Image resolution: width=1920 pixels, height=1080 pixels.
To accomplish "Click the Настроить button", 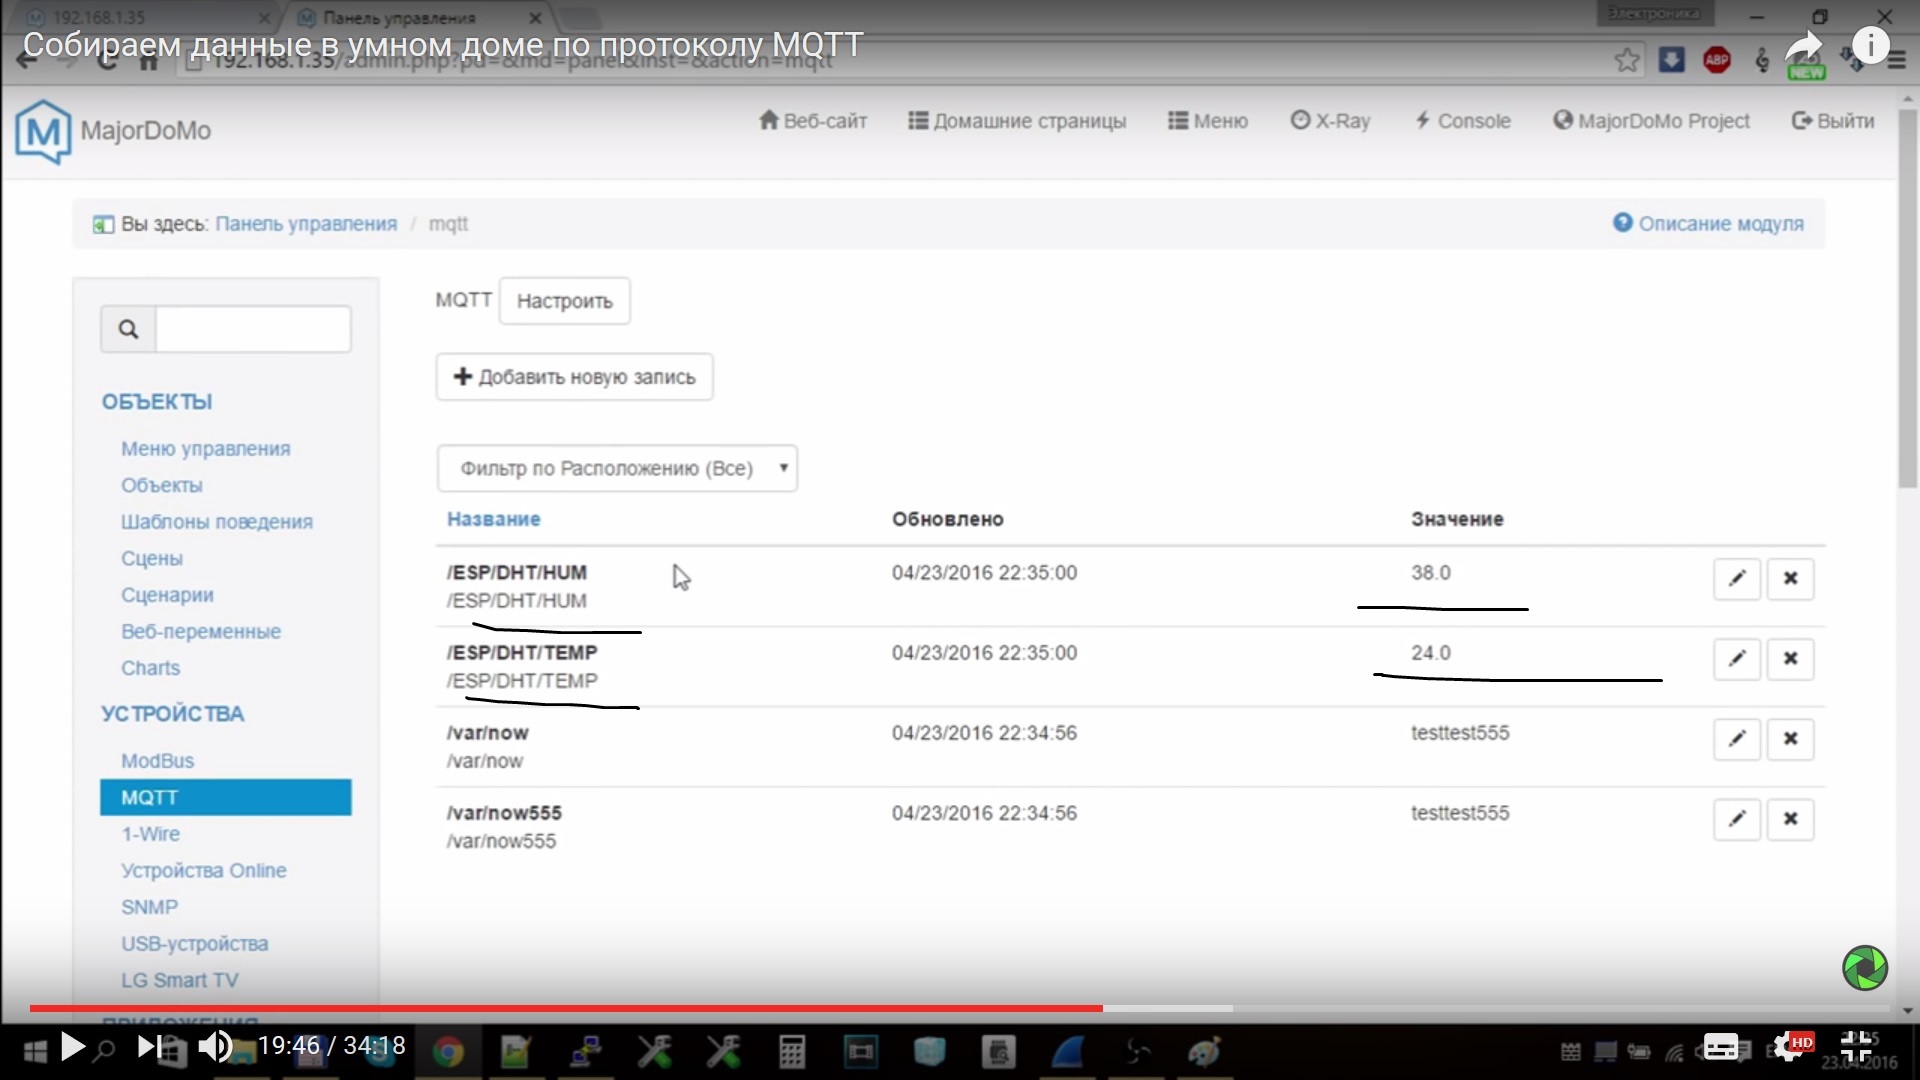I will 564,301.
